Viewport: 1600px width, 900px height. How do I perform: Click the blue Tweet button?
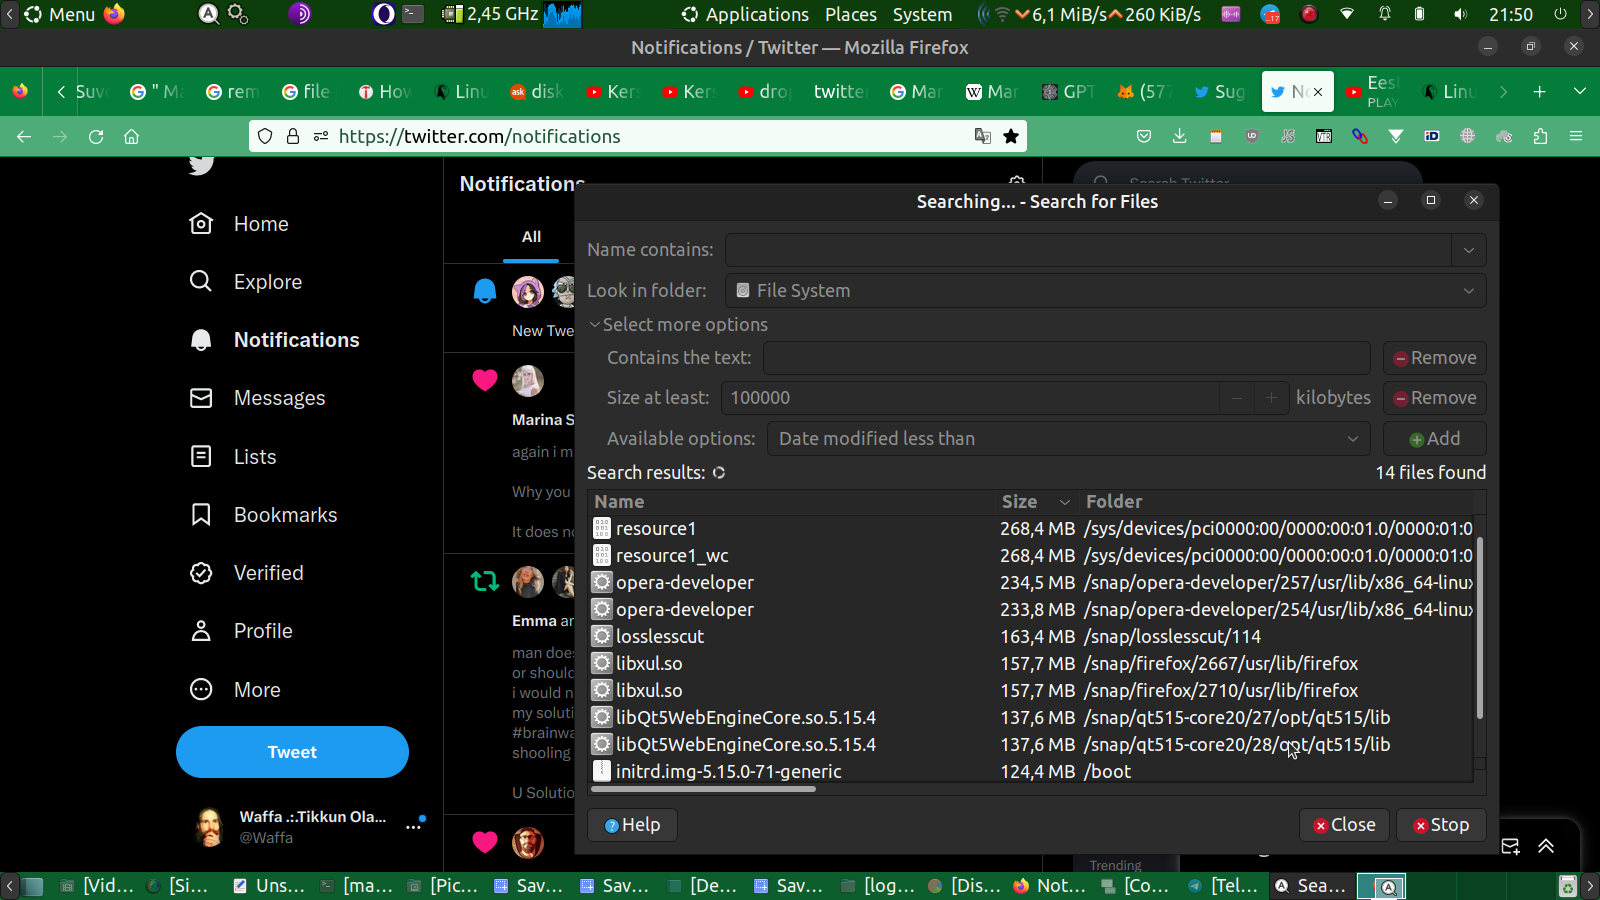(292, 752)
